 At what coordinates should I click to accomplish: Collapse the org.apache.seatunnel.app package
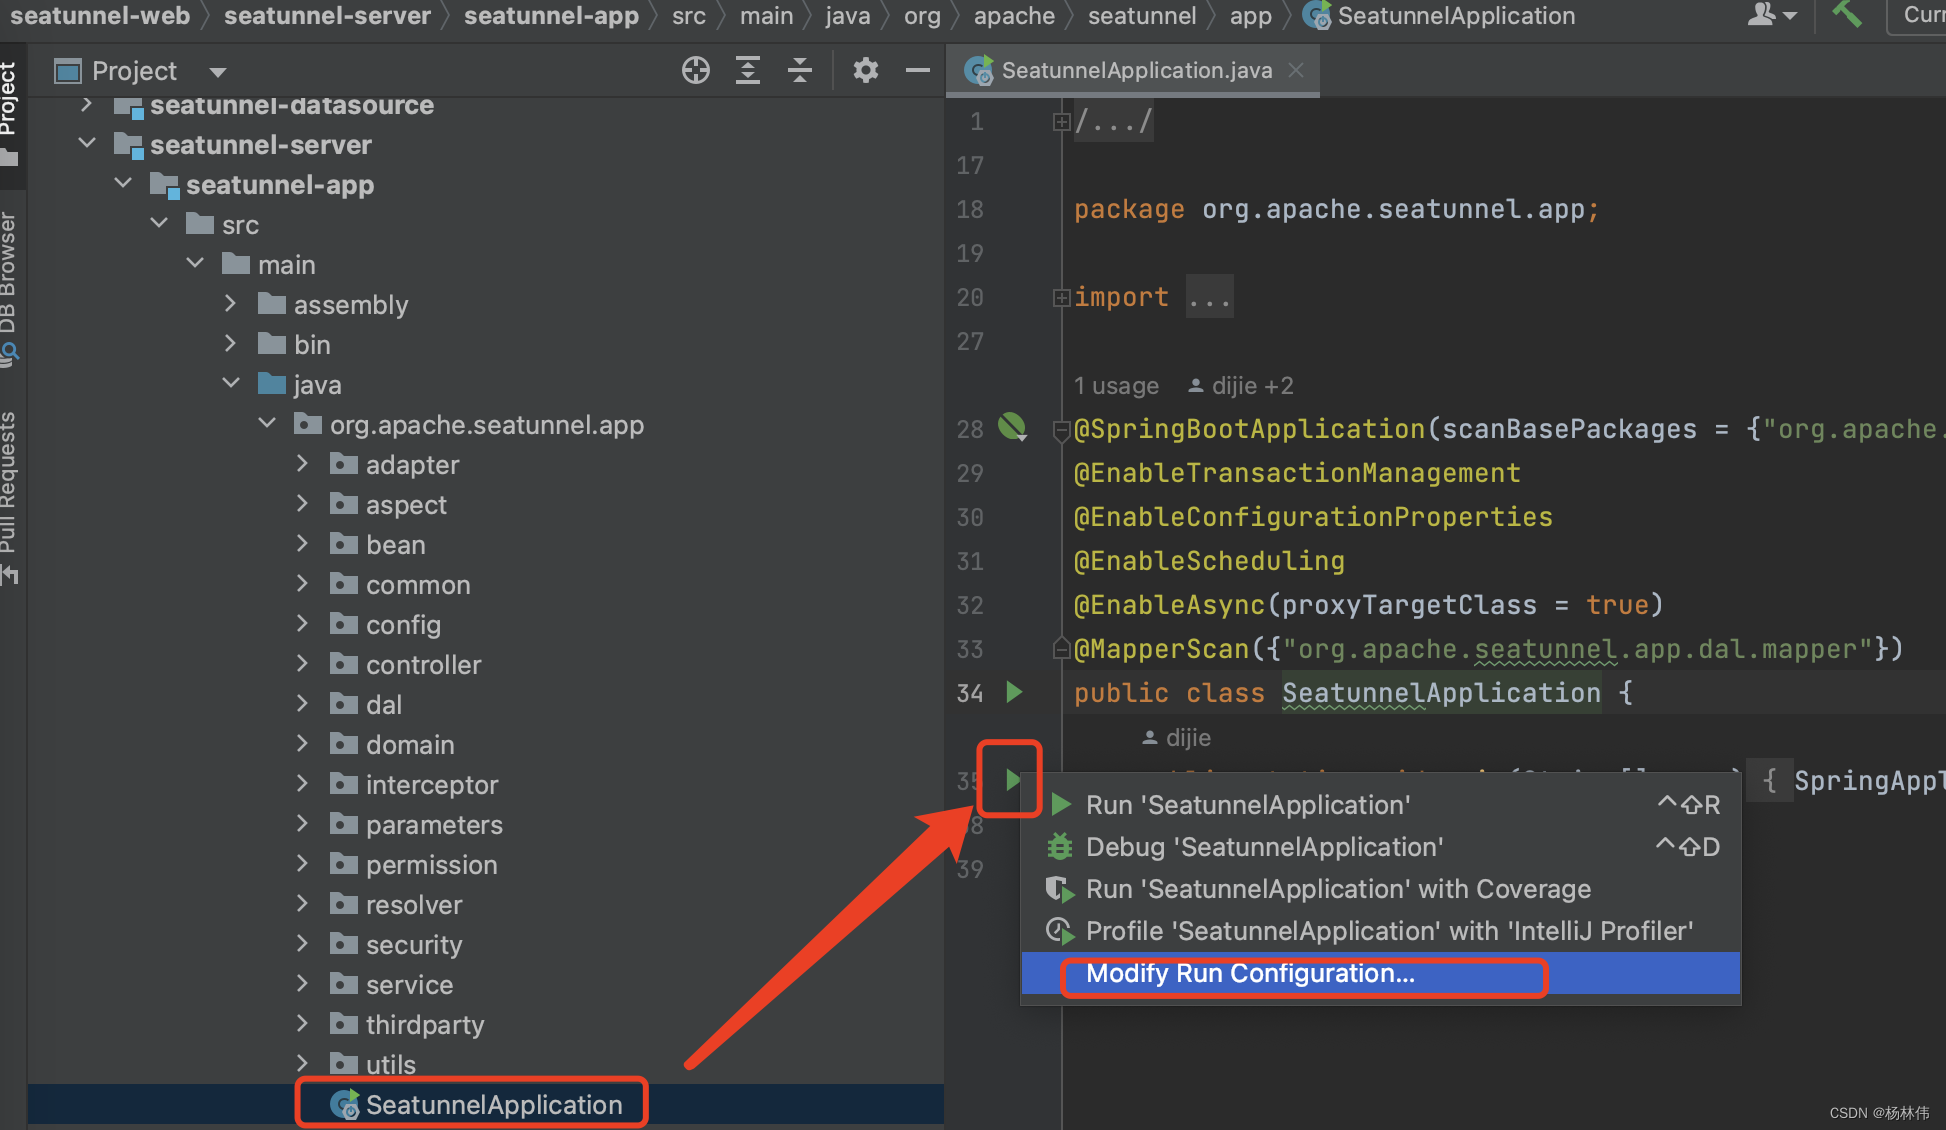coord(267,424)
